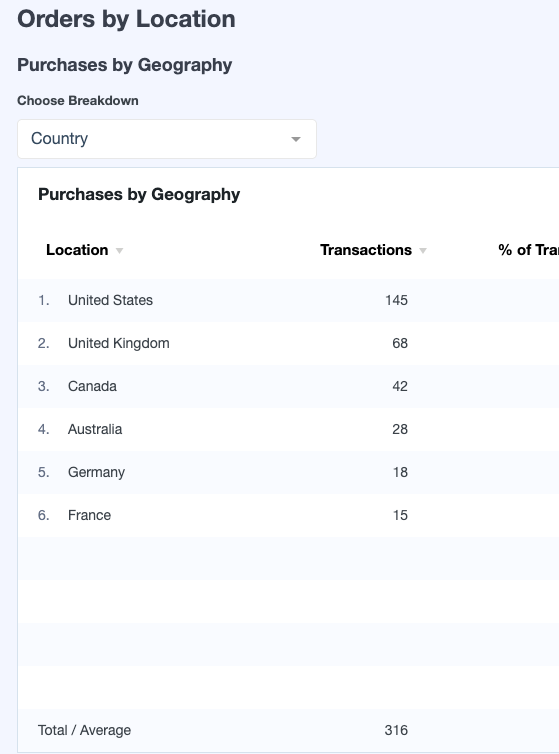The height and width of the screenshot is (754, 559).
Task: Click the 145 transactions value
Action: click(396, 301)
